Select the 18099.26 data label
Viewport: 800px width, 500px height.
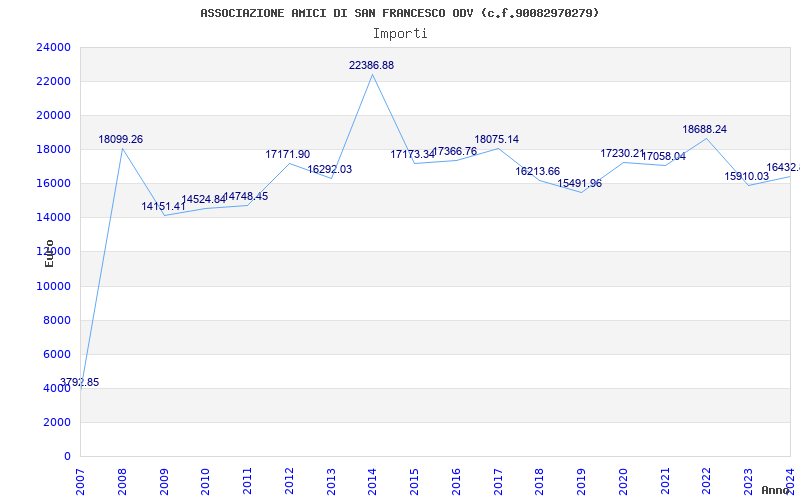(x=120, y=139)
